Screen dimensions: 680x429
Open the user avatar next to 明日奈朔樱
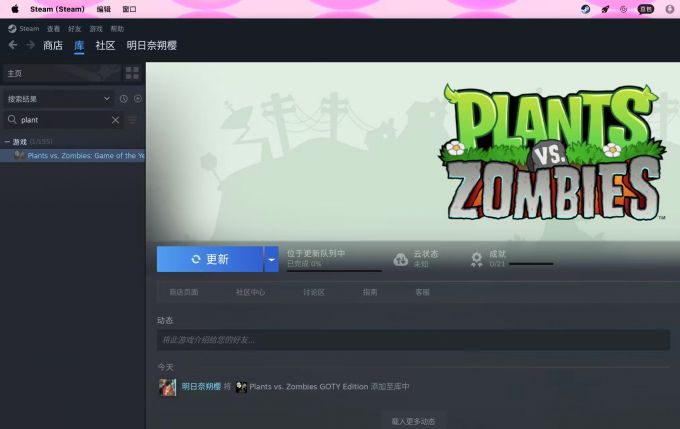point(167,387)
